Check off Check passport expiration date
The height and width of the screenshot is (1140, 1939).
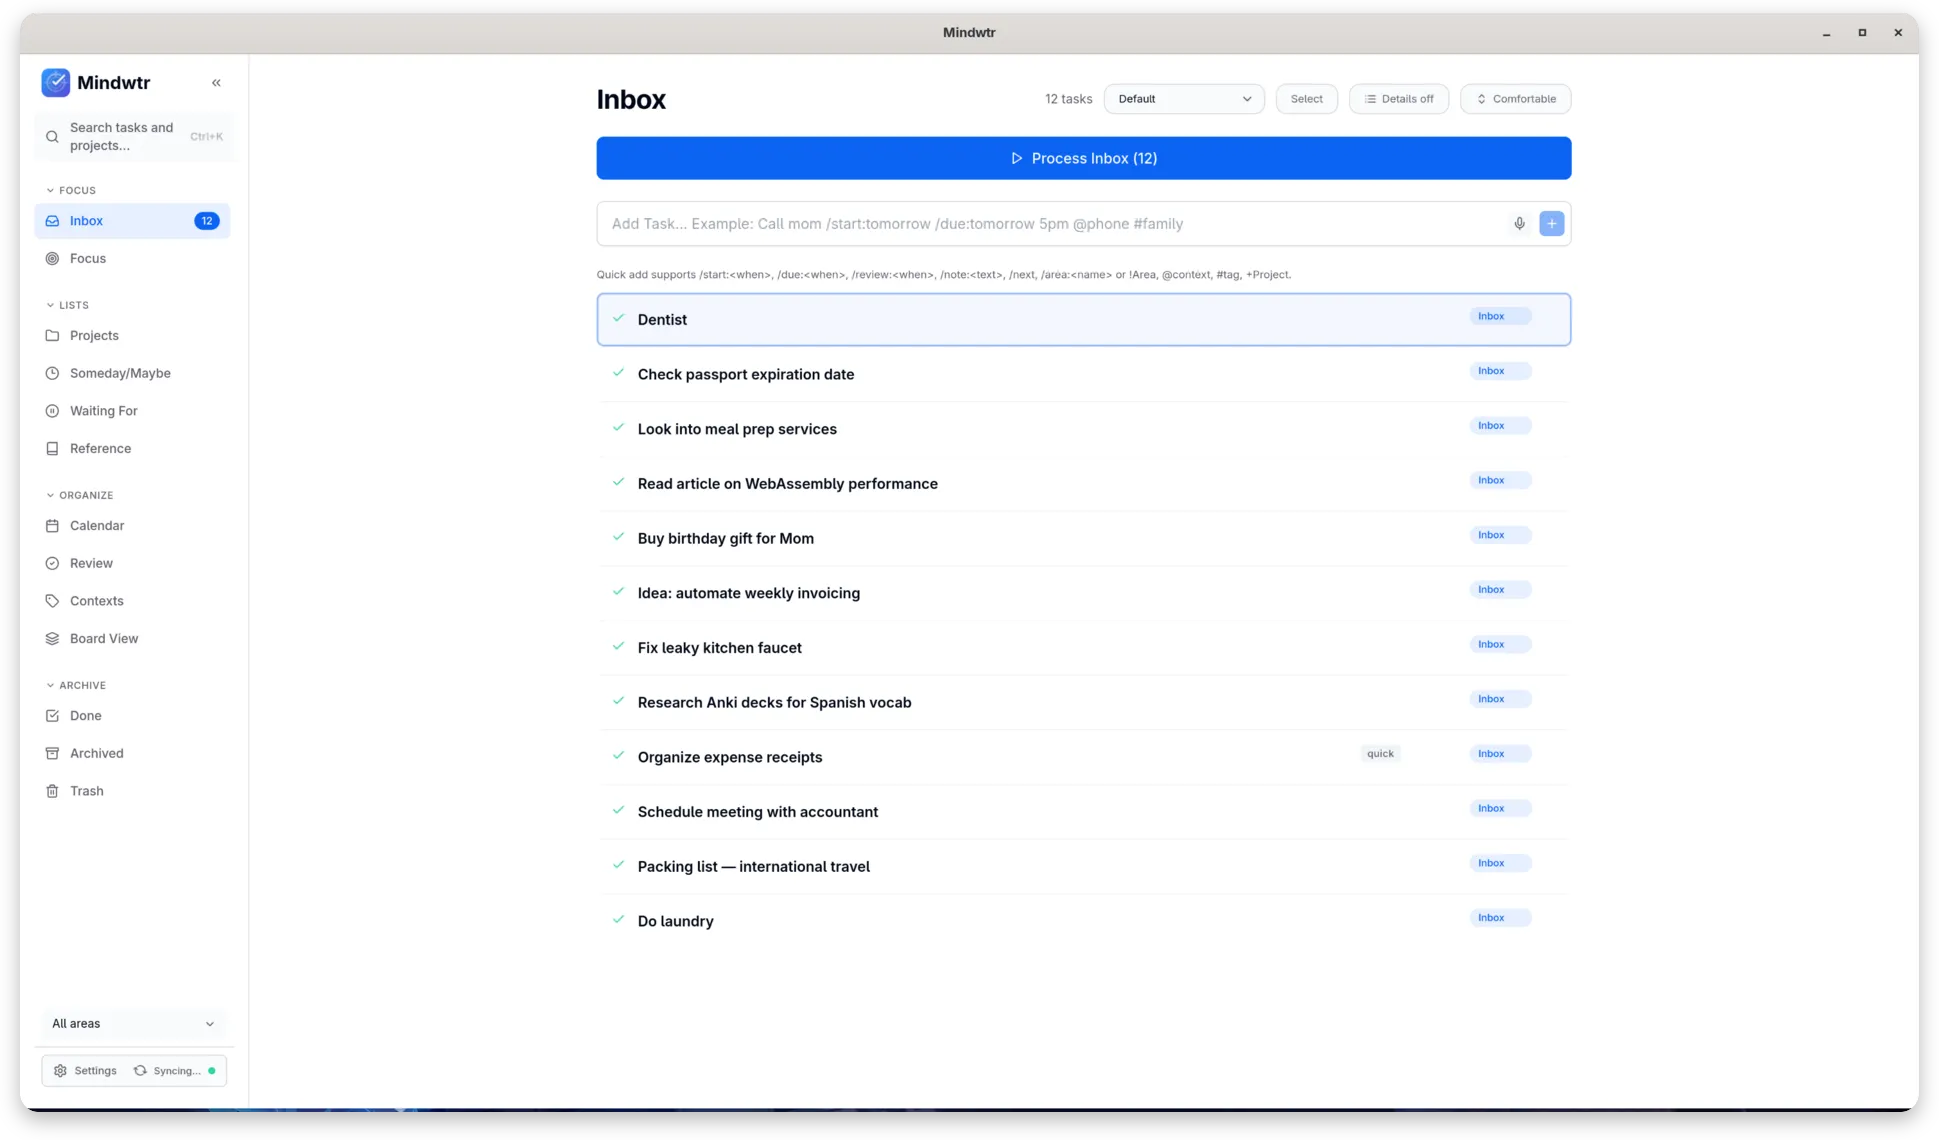tap(618, 373)
